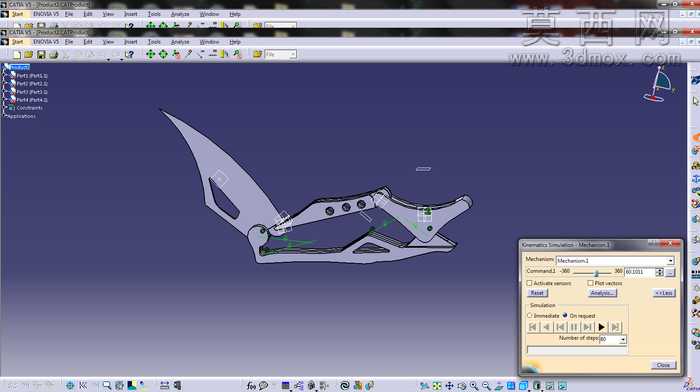Select the Rotate view tool
700x392 pixels.
click(462, 386)
